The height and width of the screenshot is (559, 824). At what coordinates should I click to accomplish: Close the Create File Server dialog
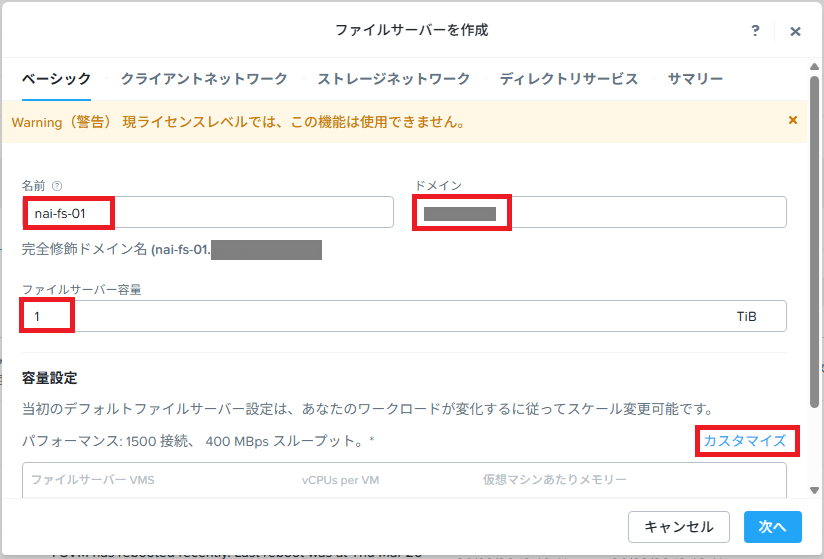click(x=795, y=32)
